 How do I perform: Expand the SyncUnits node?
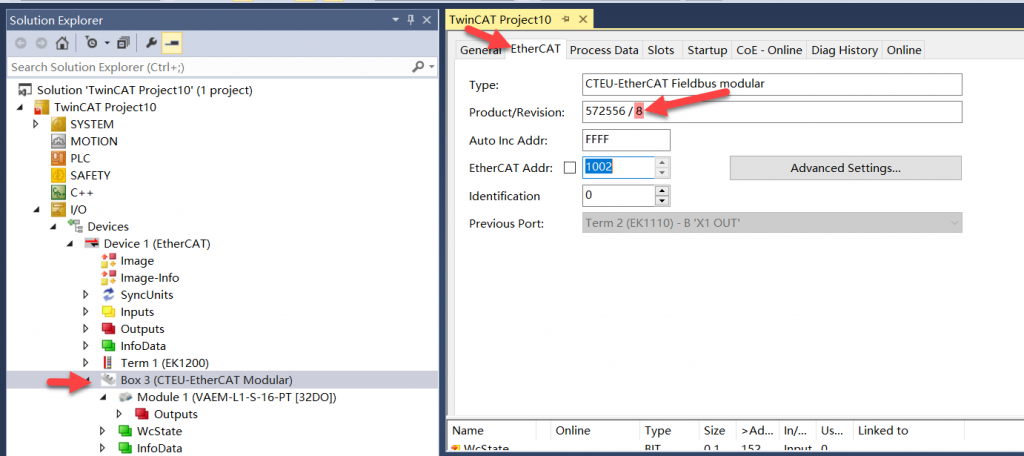click(86, 295)
